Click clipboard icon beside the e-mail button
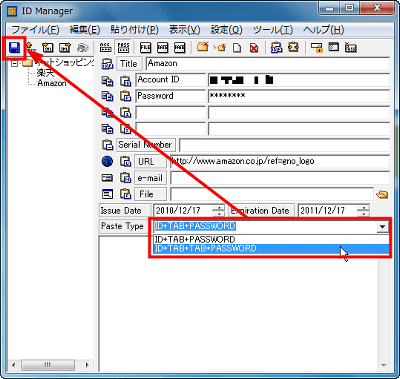Viewport: 400px width, 379px height. pos(125,178)
